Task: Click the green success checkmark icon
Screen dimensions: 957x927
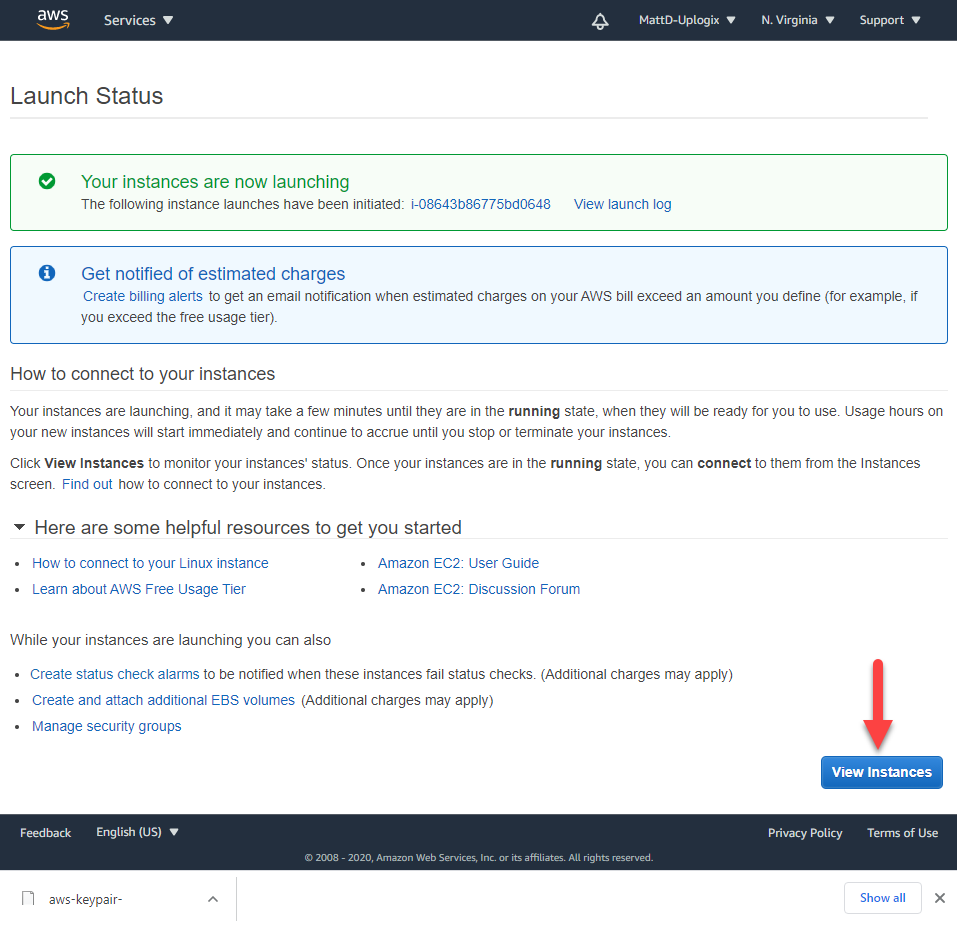Action: click(46, 182)
